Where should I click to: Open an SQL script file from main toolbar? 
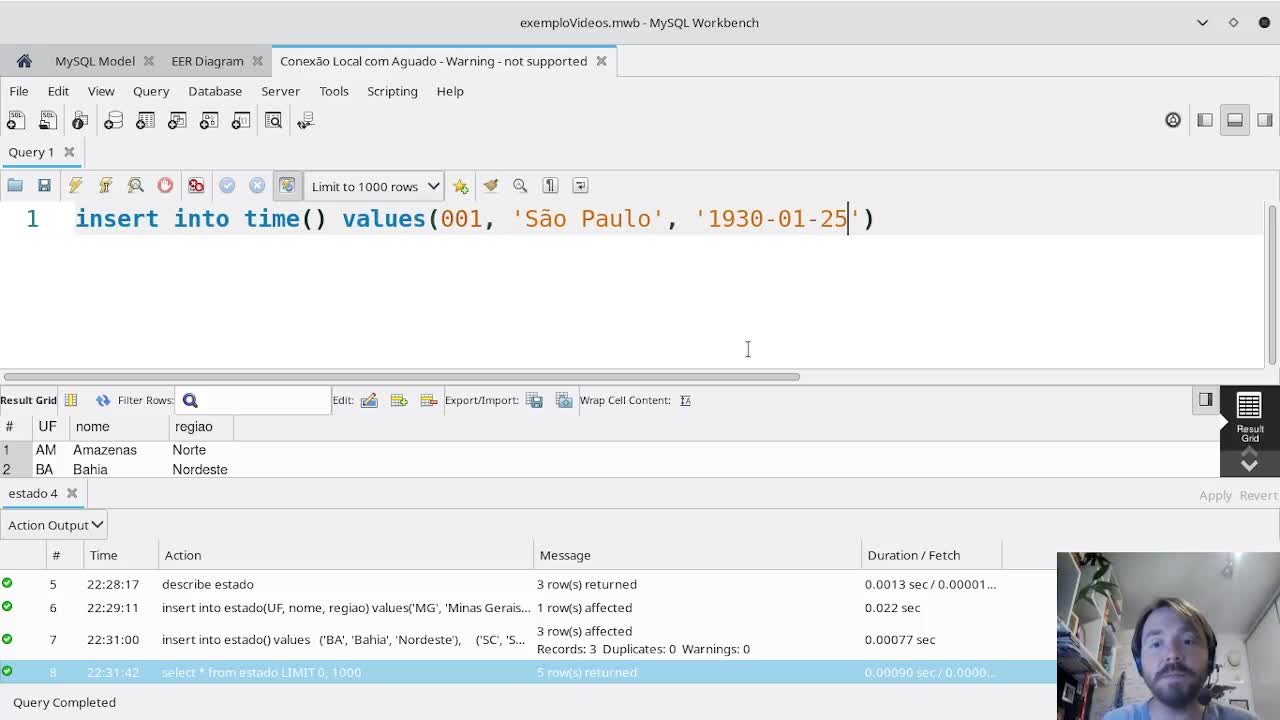(x=48, y=120)
